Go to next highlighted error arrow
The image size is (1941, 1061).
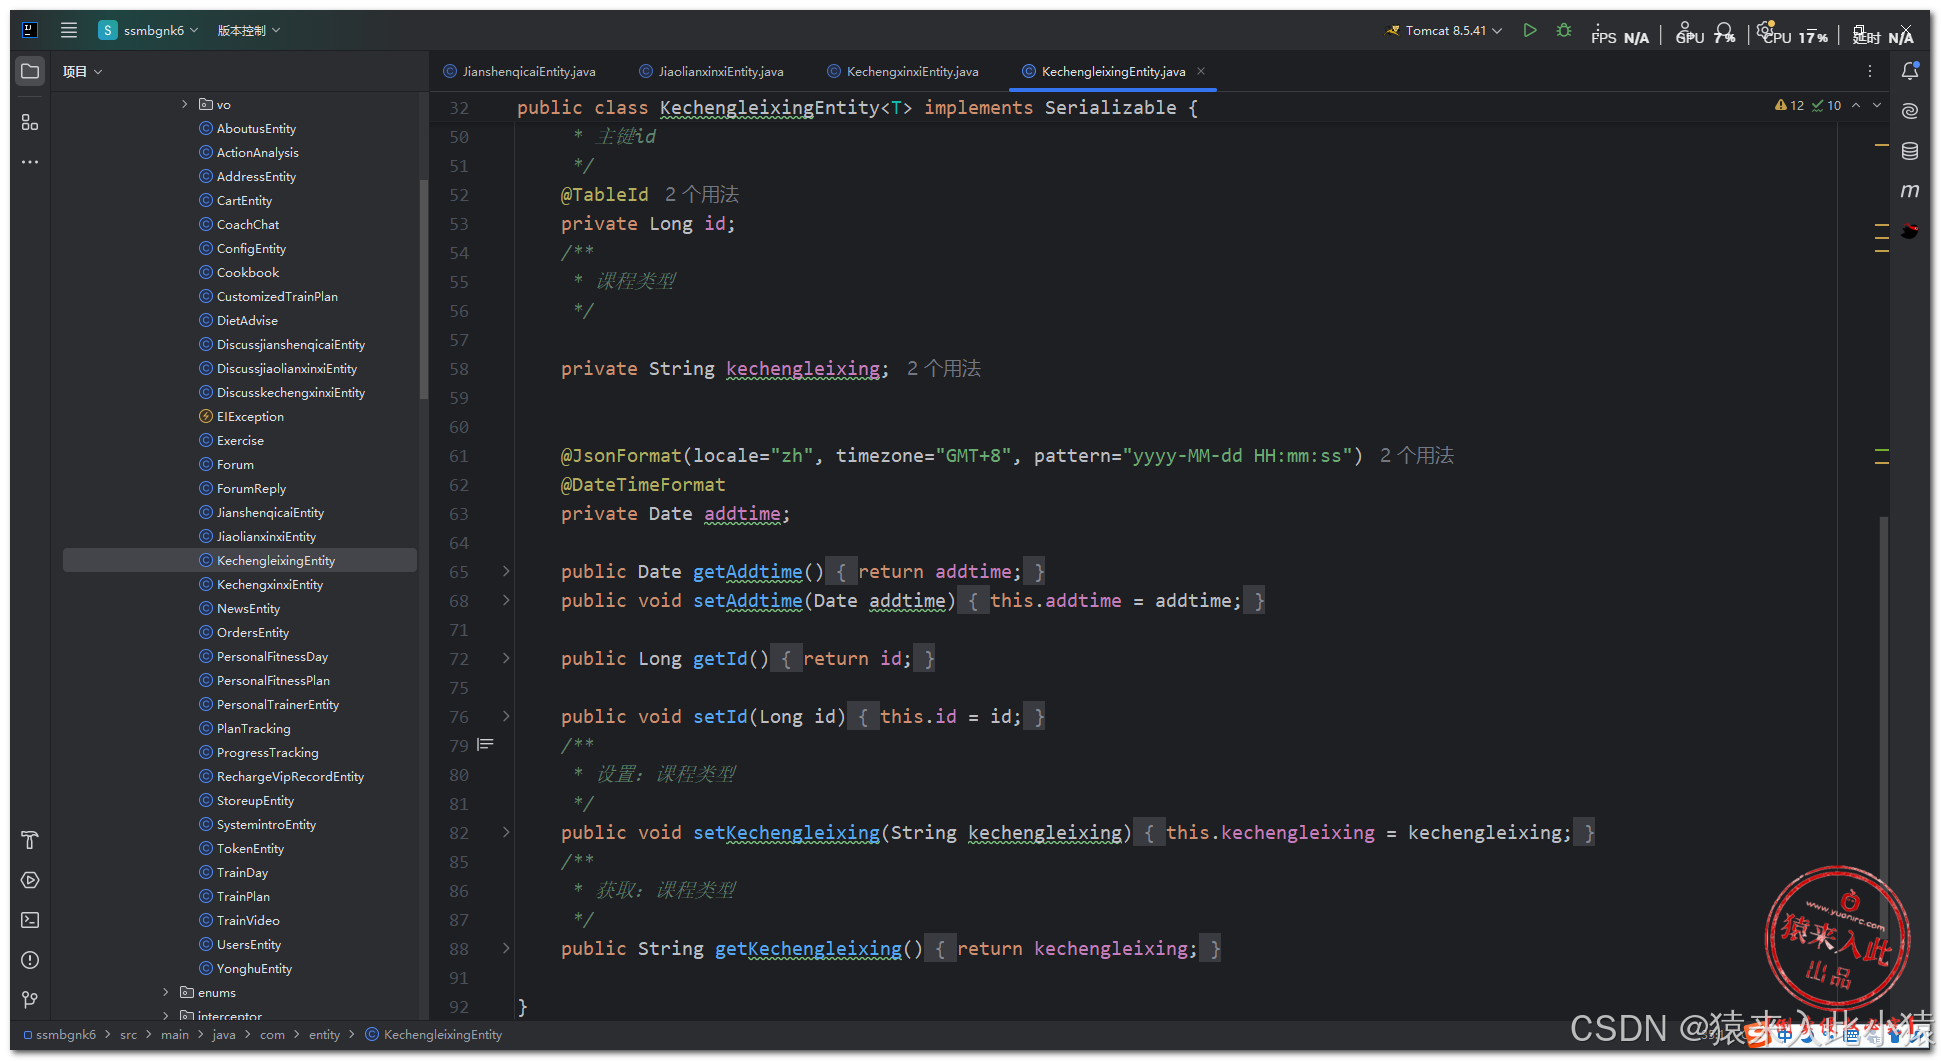coord(1877,105)
